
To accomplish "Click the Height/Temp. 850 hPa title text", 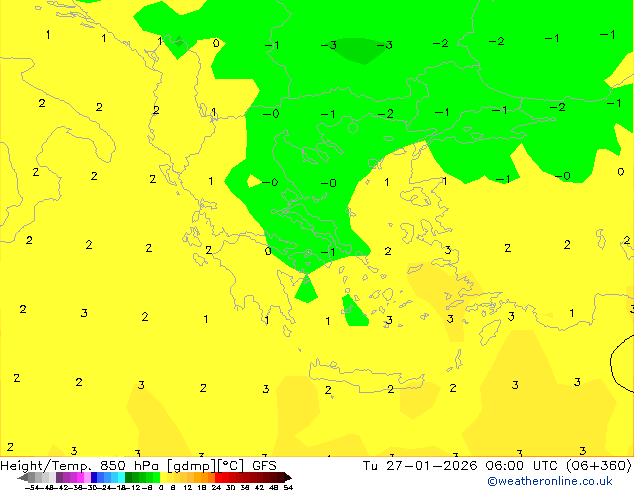I will coord(79,466).
